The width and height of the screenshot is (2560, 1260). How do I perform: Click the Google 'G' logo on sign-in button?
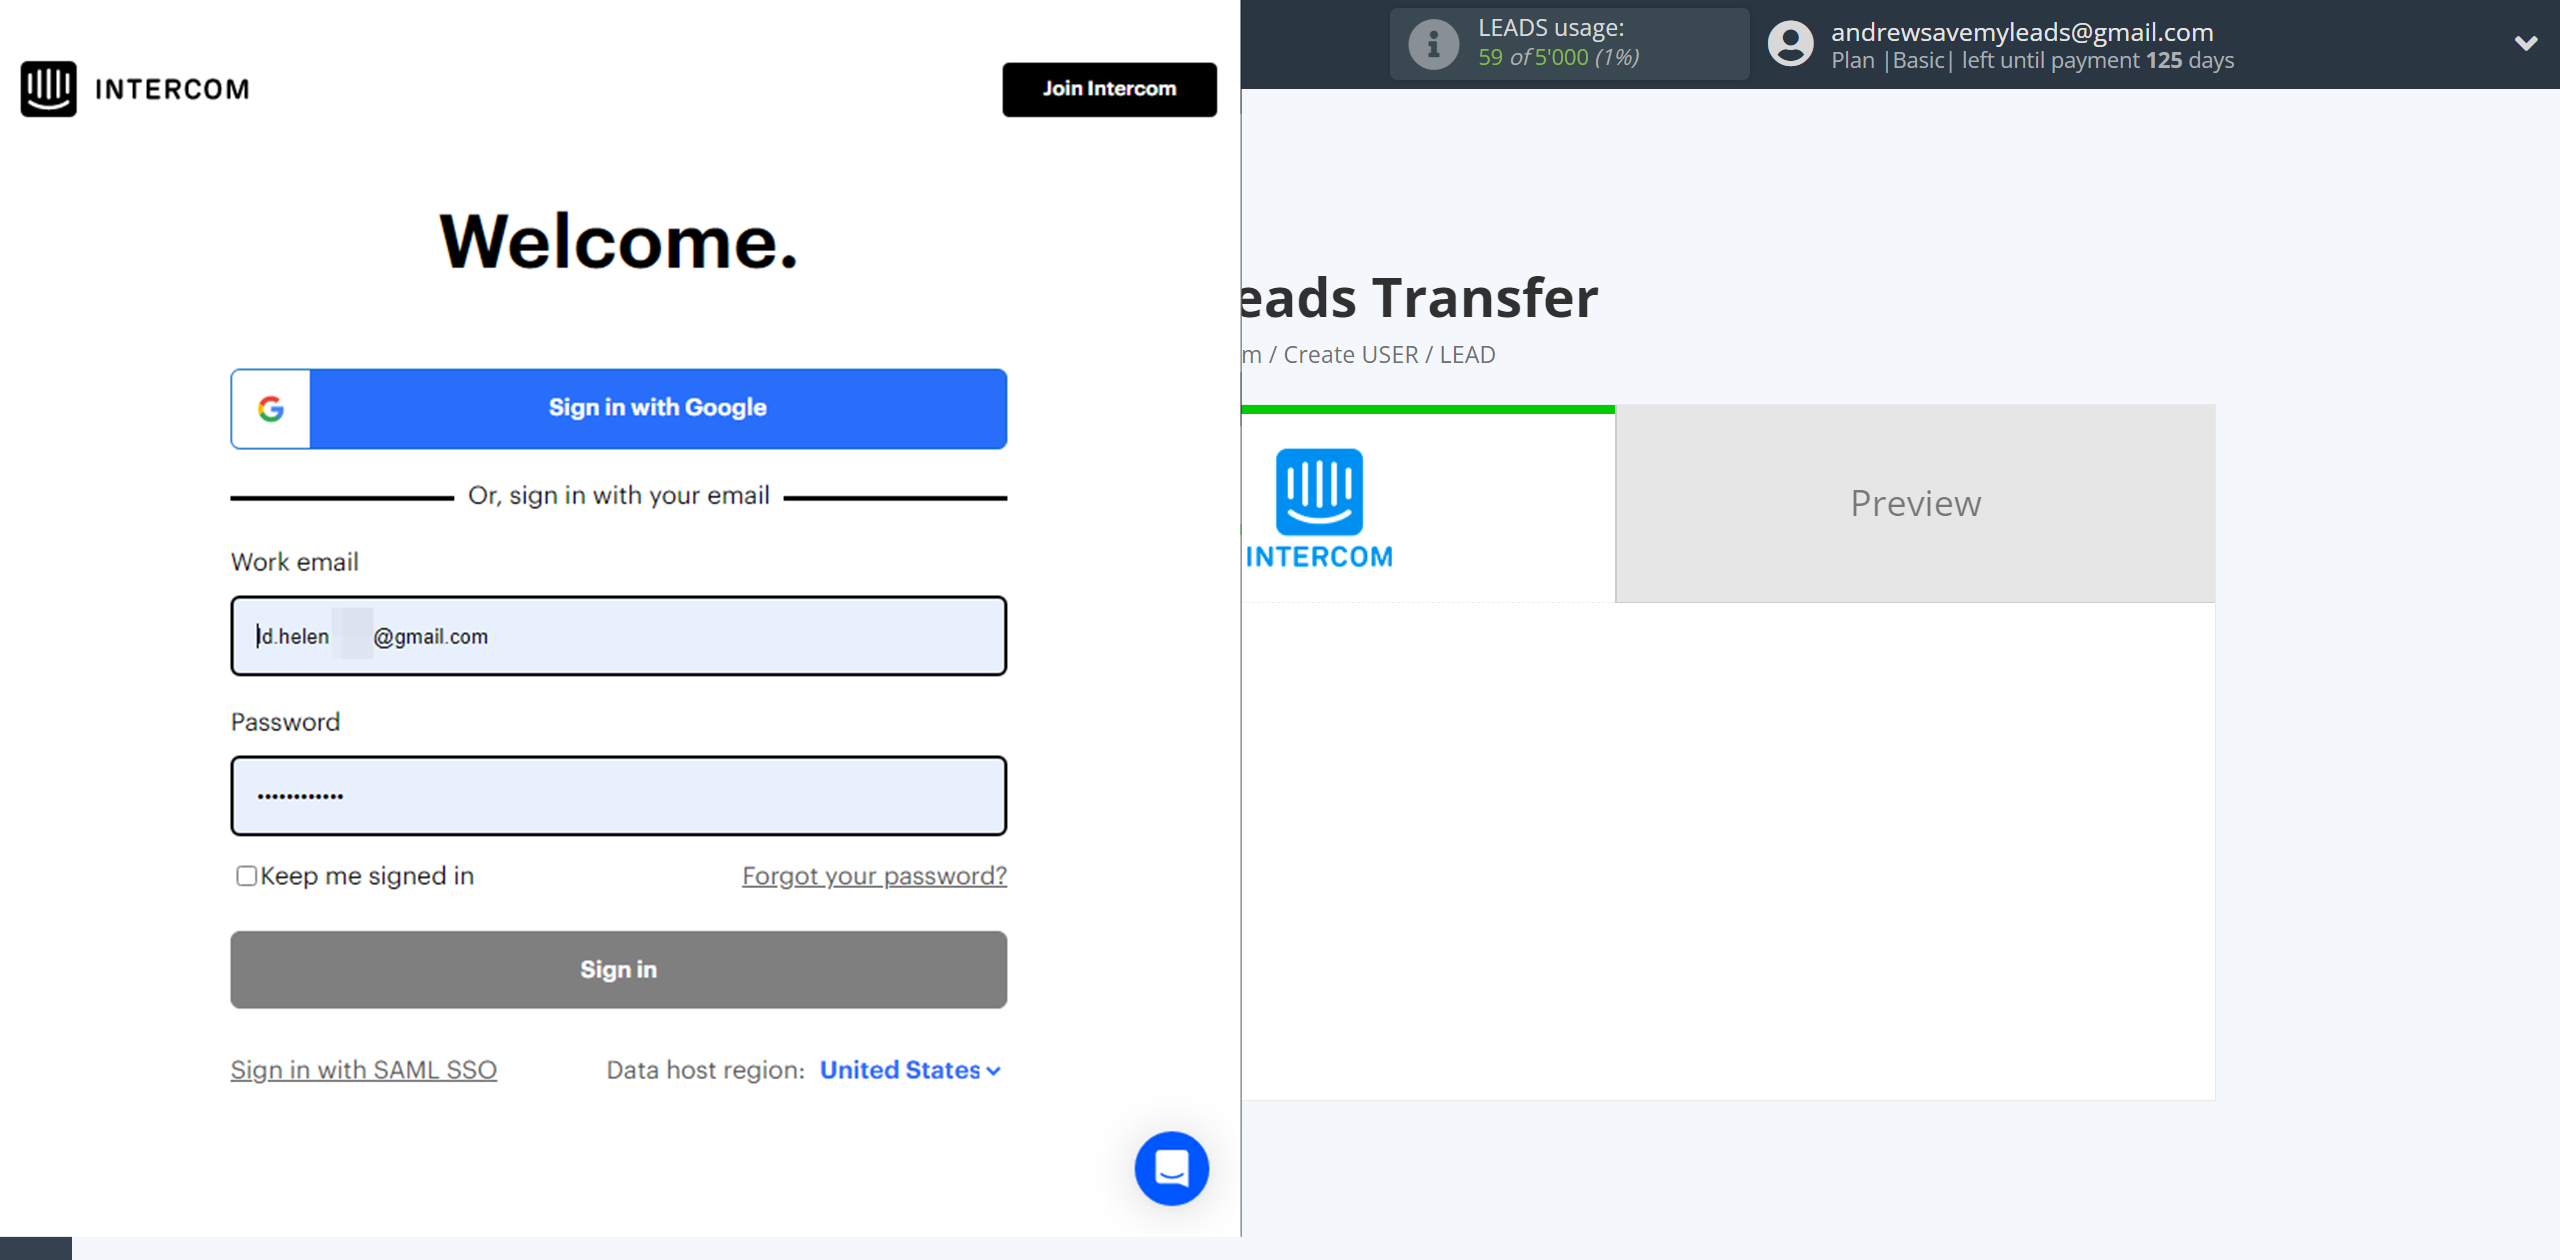[x=273, y=408]
